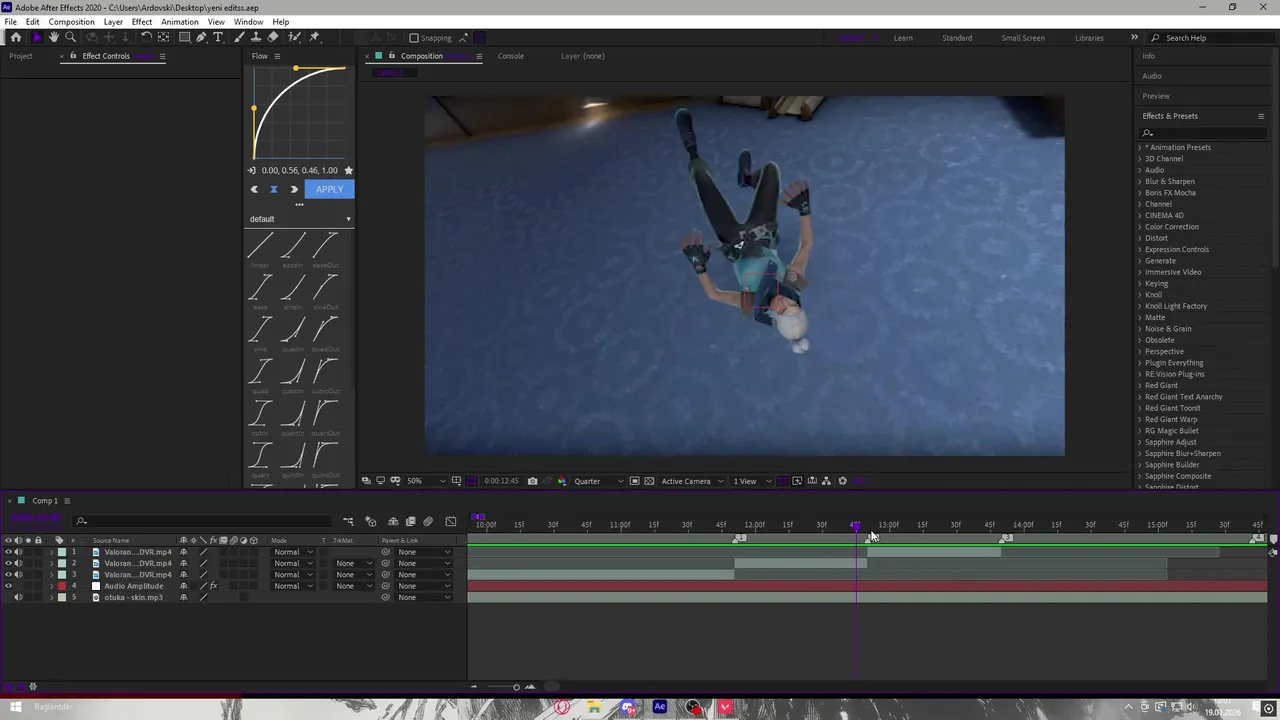Enable Draft 3D in timeline
1280x720 pixels.
coord(370,521)
